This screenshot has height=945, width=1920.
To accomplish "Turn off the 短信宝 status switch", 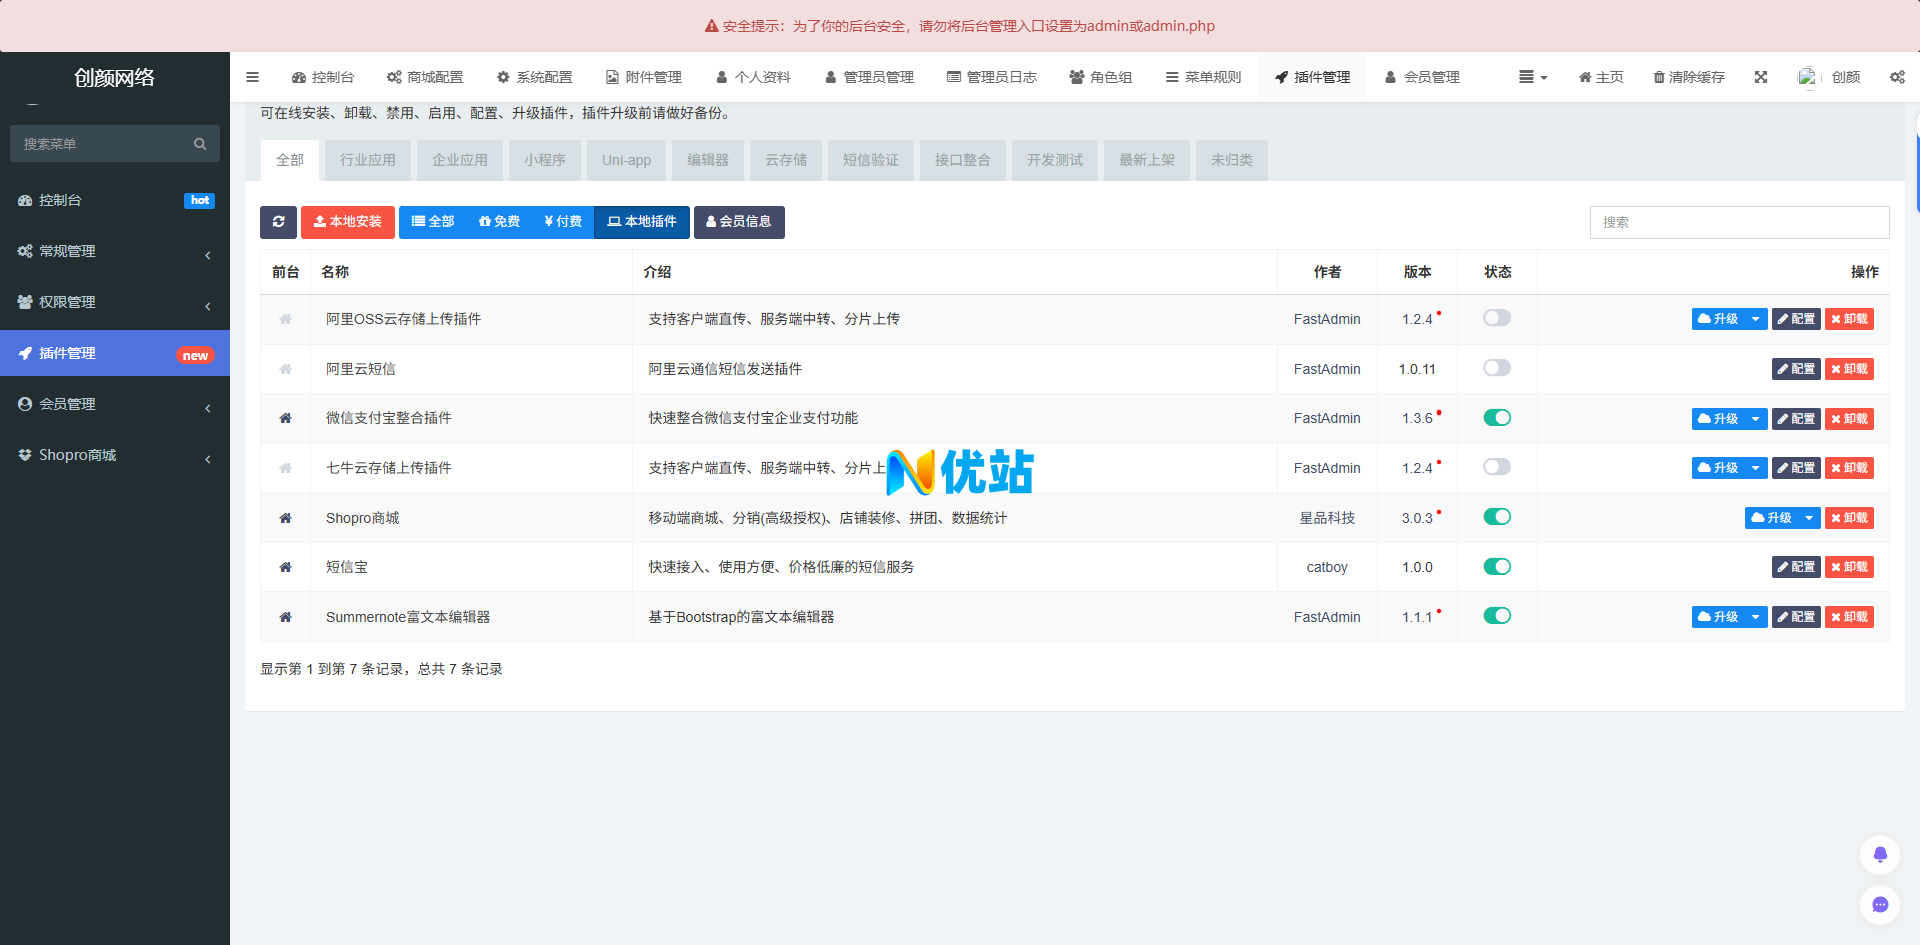I will (1497, 567).
